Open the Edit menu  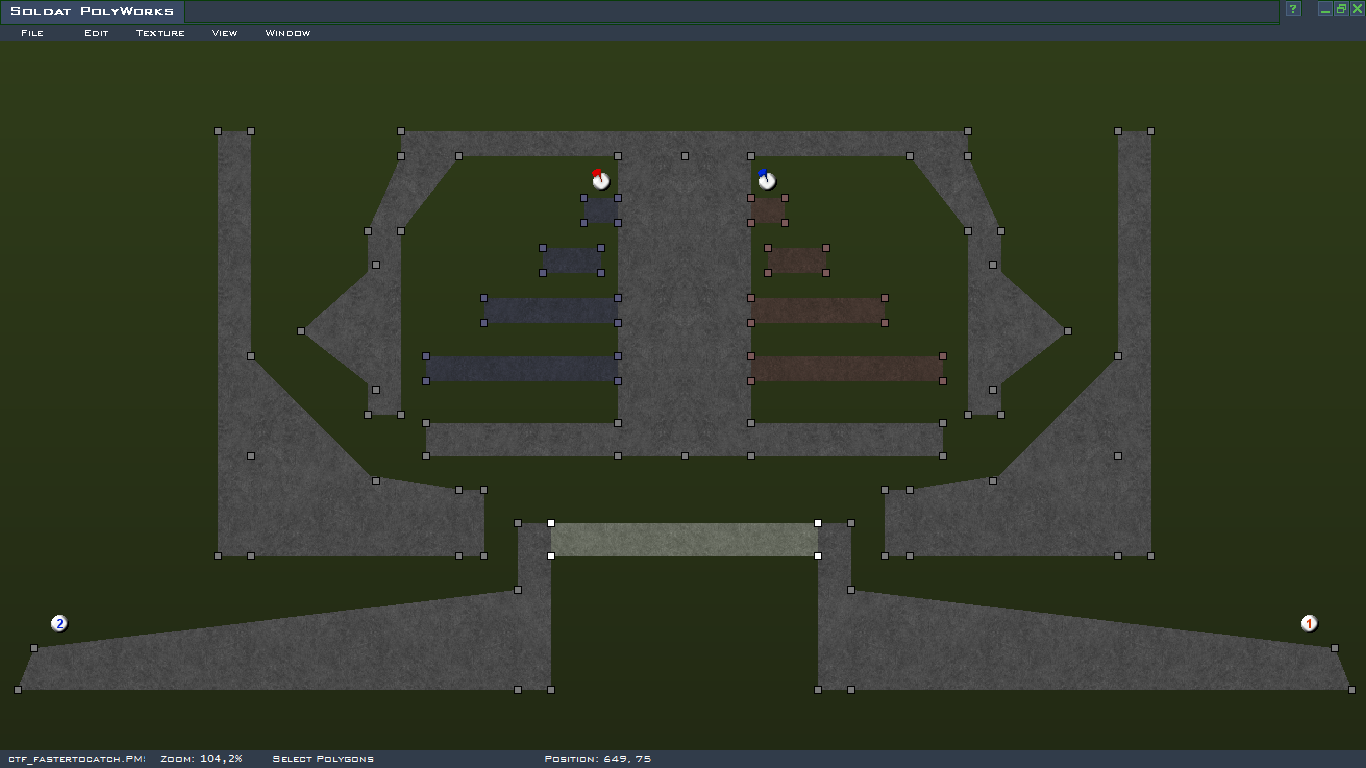click(x=96, y=33)
